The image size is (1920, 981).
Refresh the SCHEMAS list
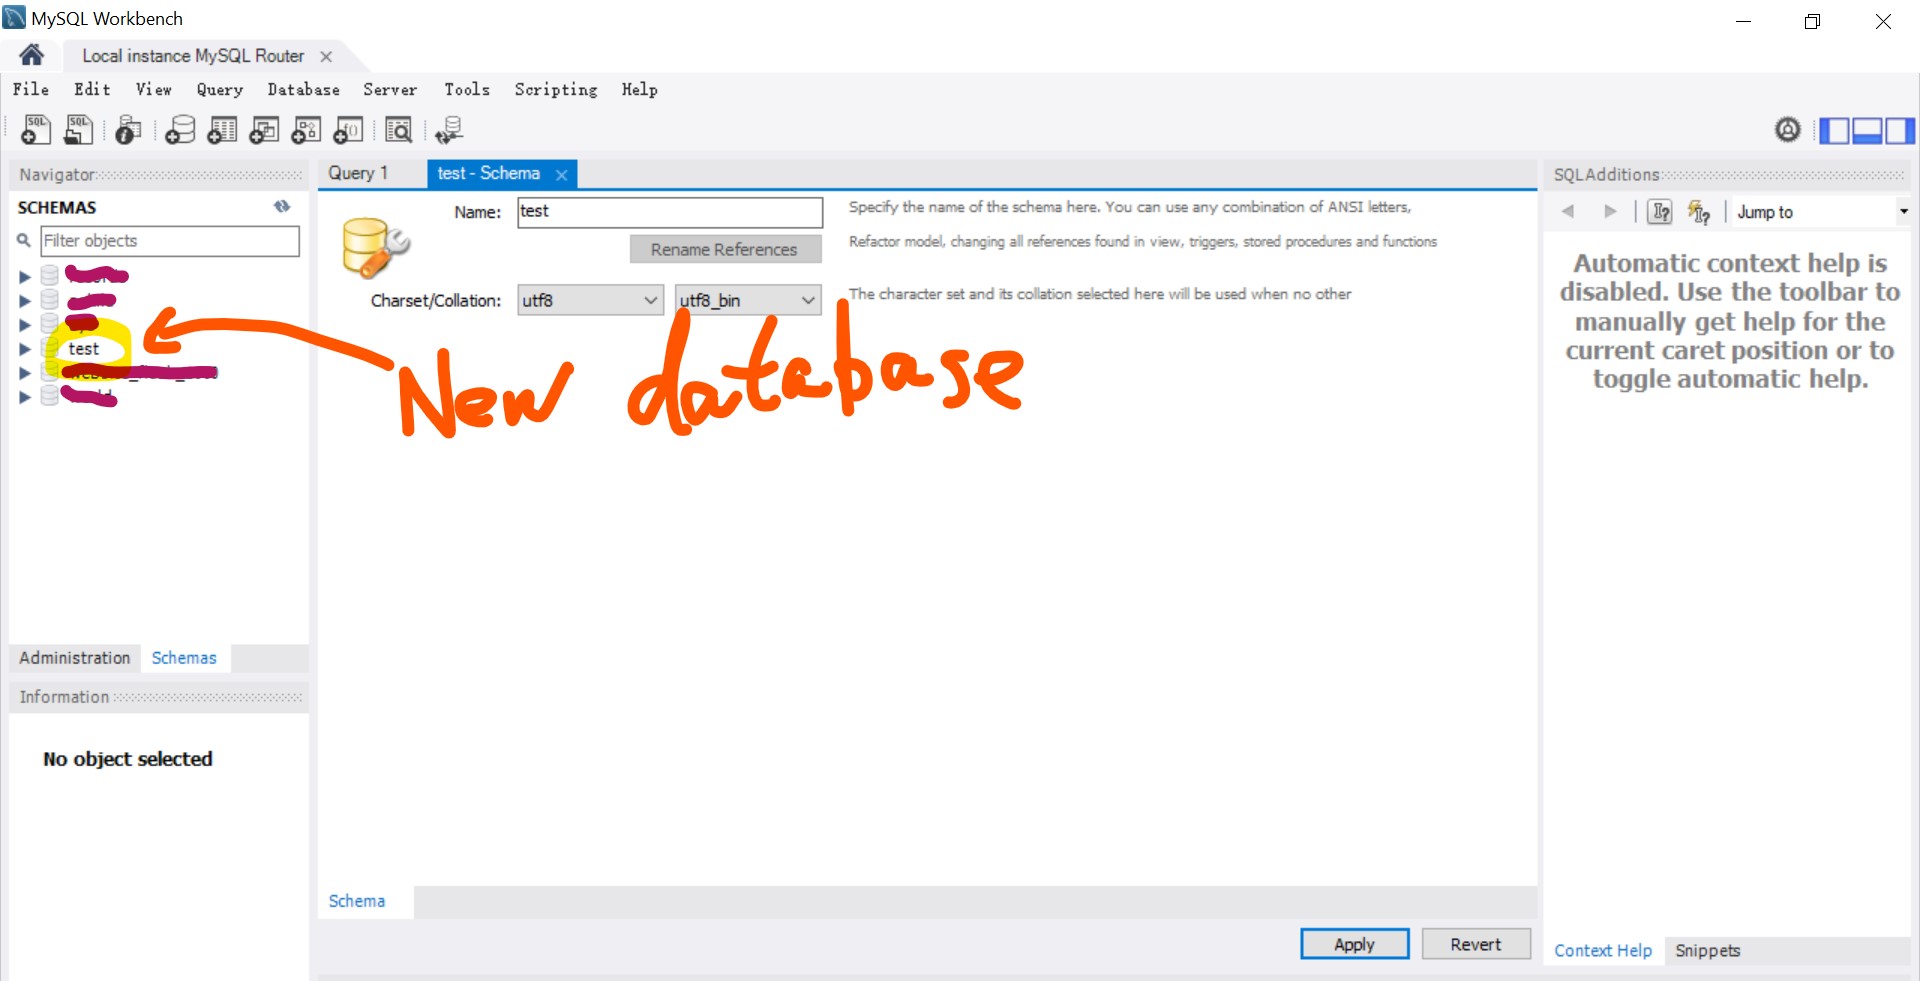(x=282, y=206)
